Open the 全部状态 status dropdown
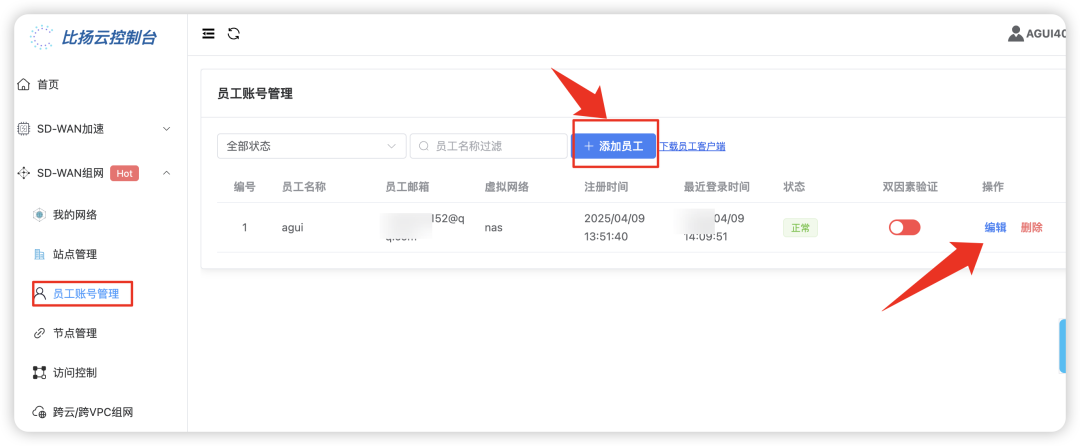 click(311, 146)
